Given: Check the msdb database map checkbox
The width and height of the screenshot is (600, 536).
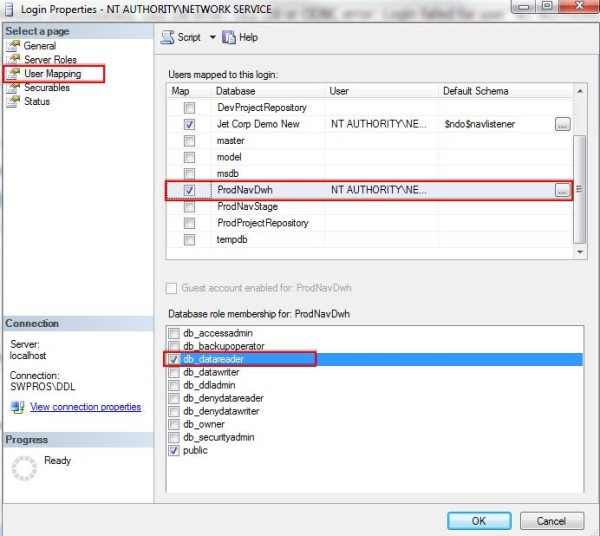Looking at the screenshot, I should pos(189,174).
